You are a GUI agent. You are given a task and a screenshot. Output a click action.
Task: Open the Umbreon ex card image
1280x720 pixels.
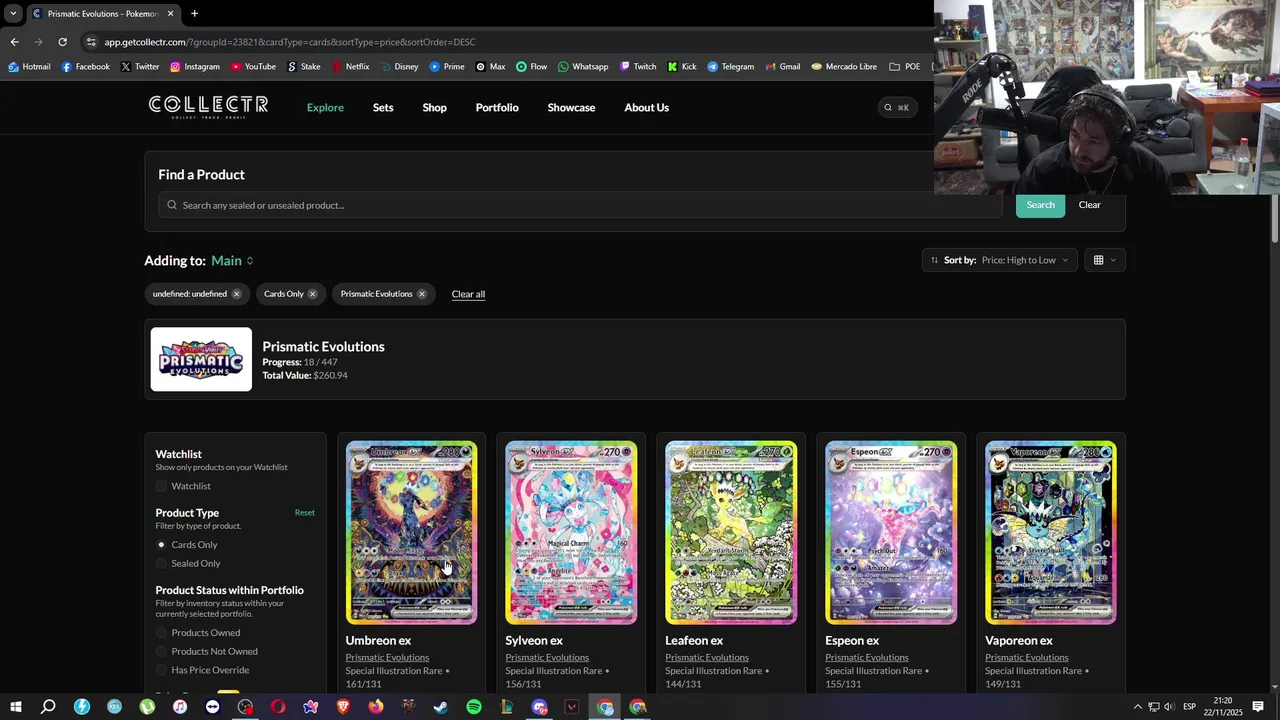pos(411,532)
